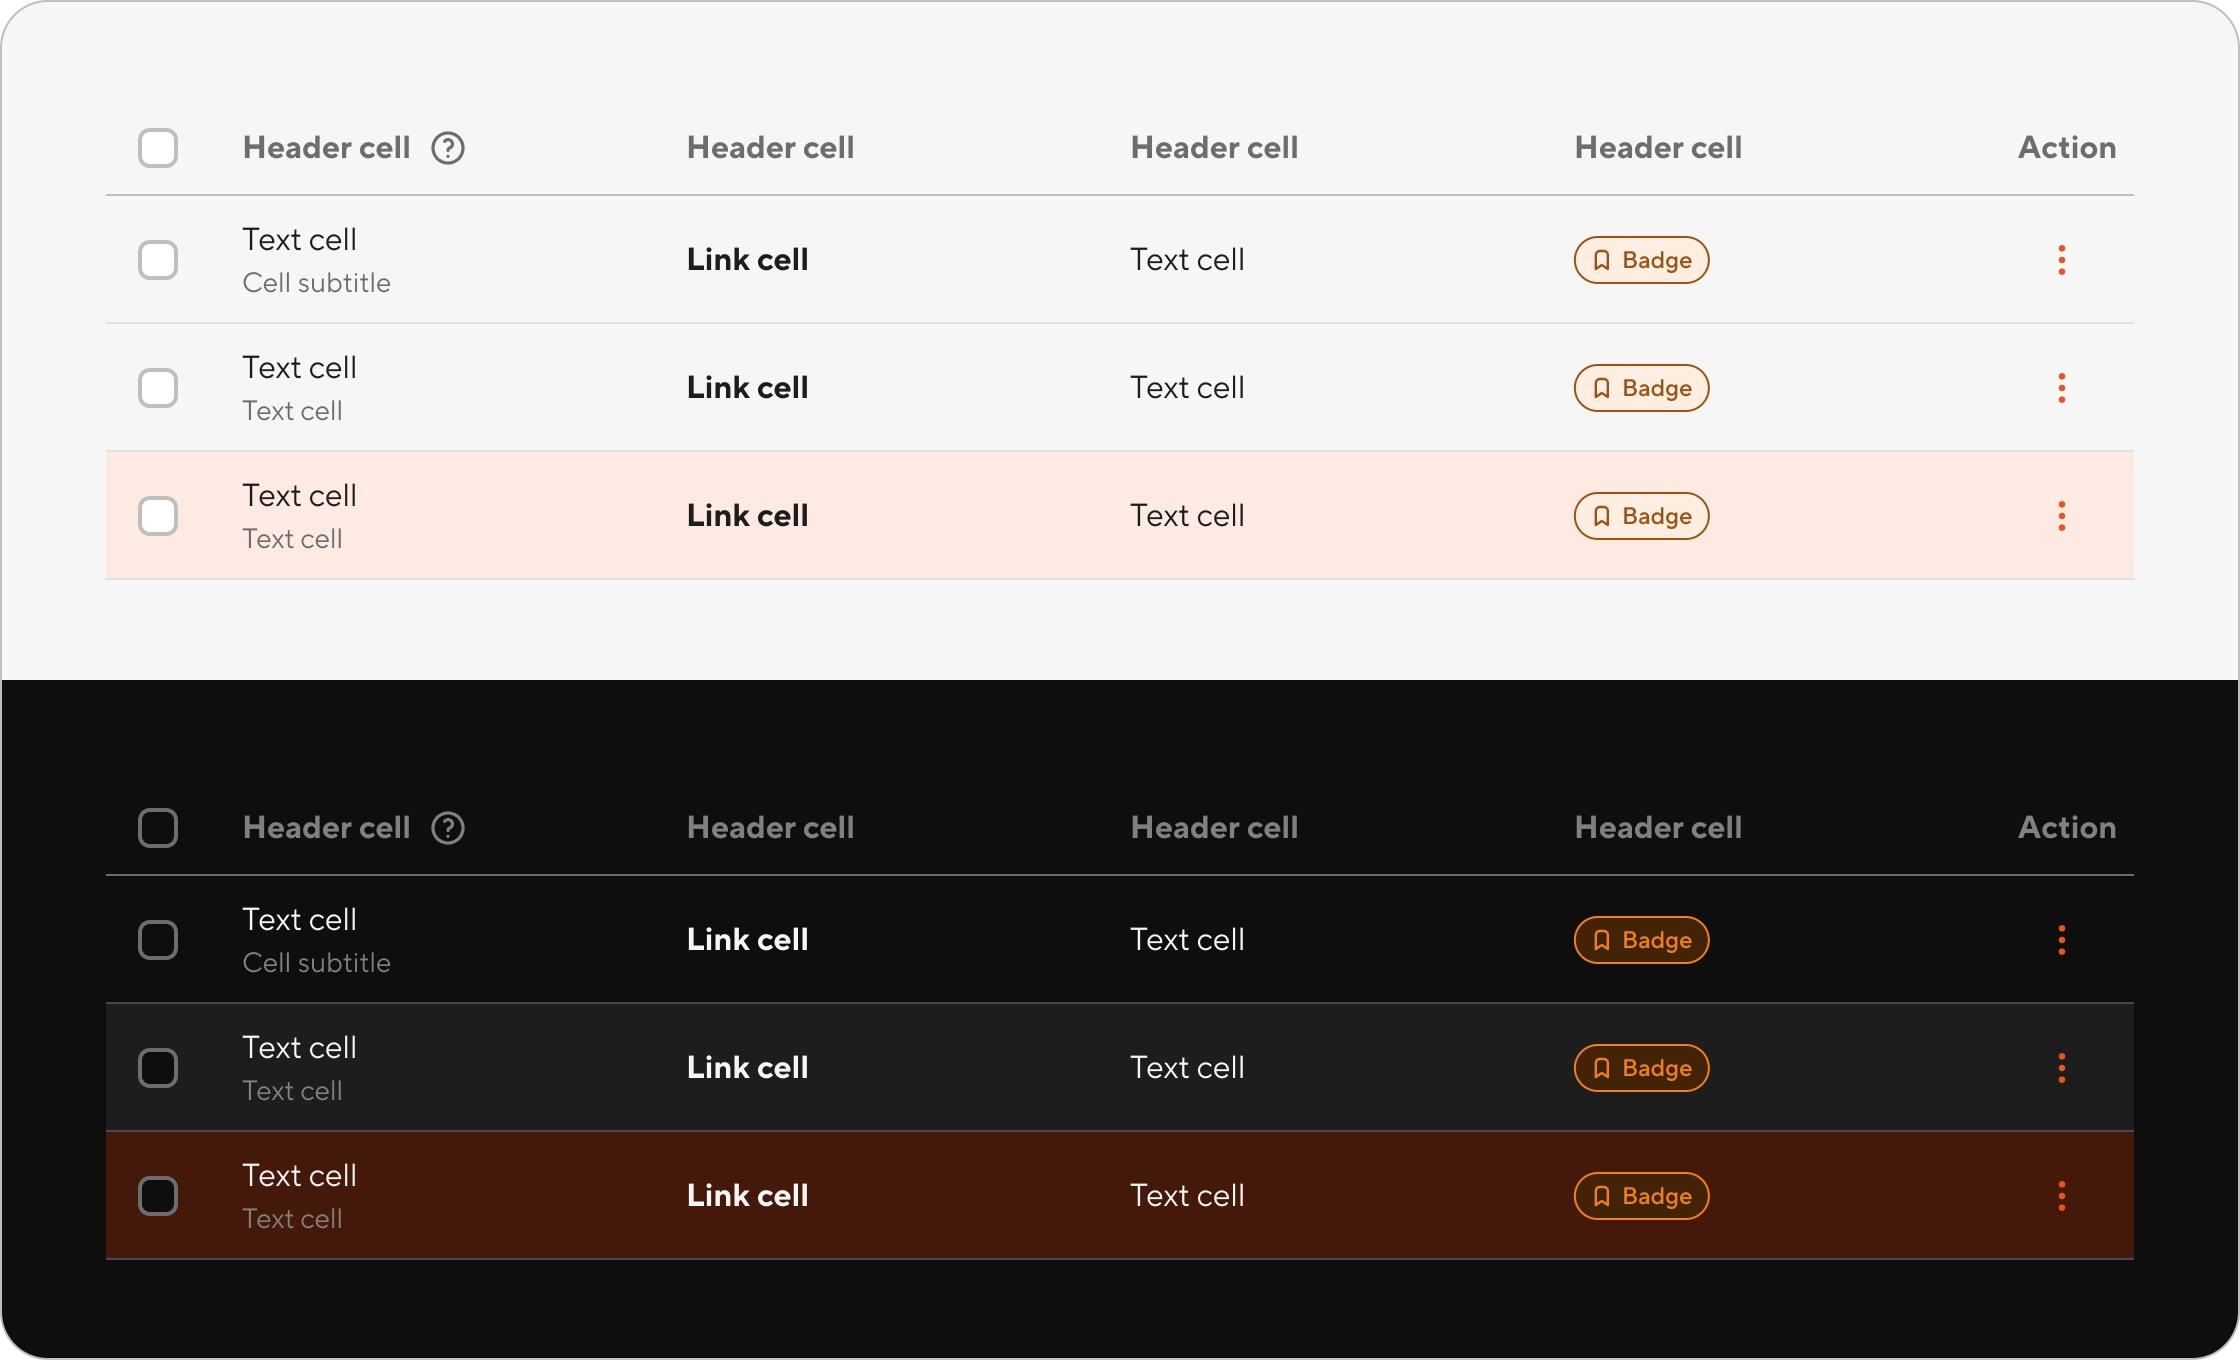Check the box in dark table's grey middle row
The image size is (2240, 1360).
[158, 1068]
